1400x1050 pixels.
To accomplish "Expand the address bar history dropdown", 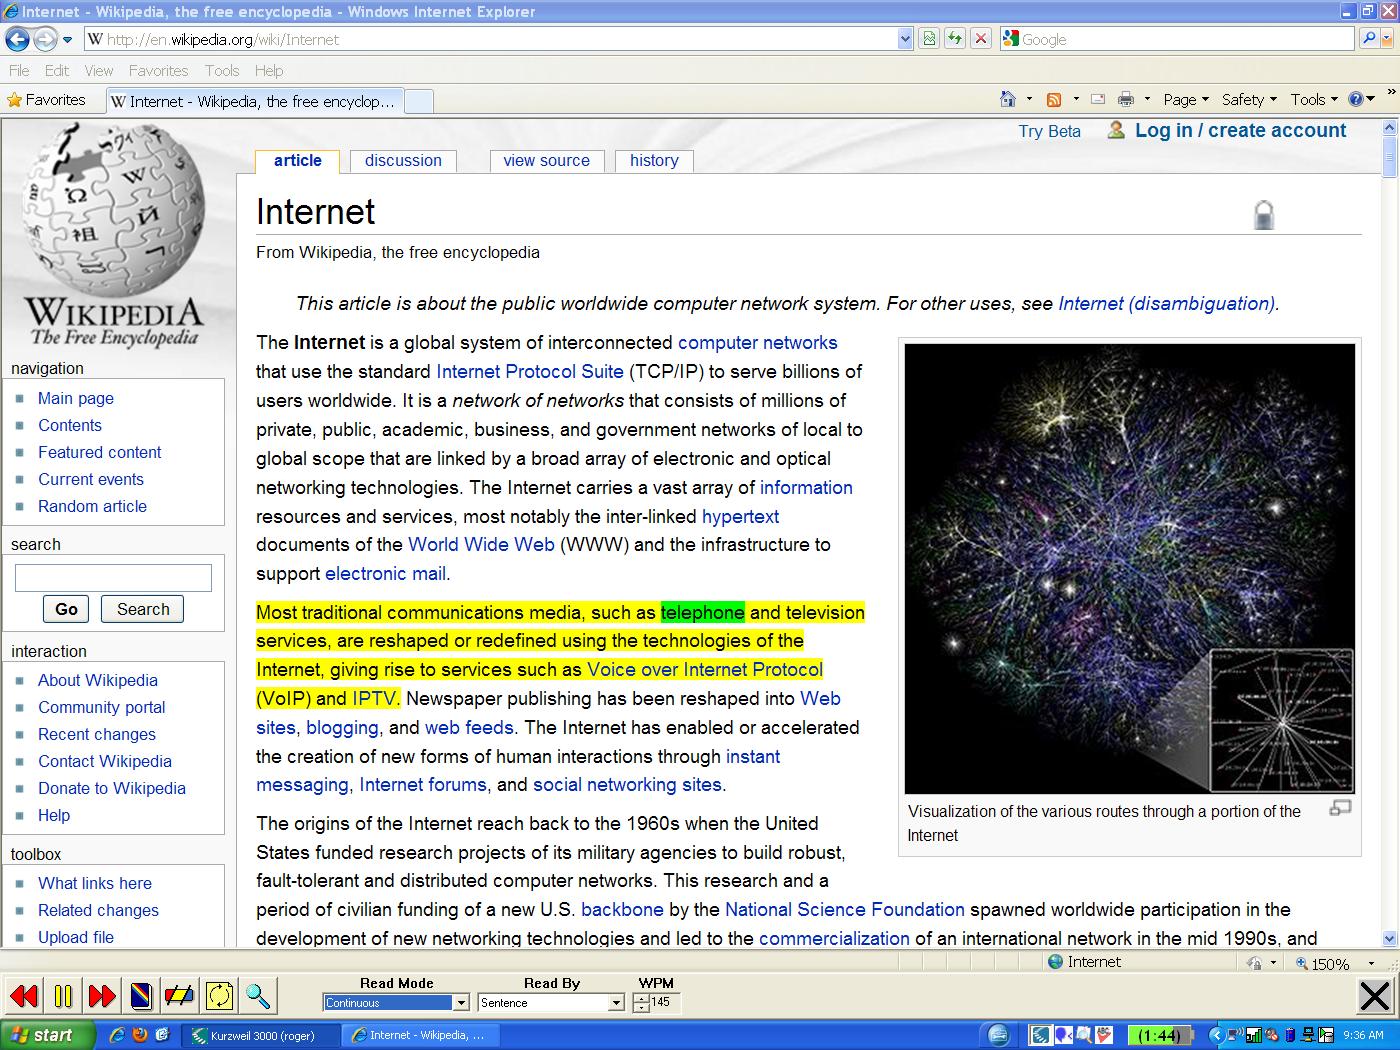I will click(906, 39).
